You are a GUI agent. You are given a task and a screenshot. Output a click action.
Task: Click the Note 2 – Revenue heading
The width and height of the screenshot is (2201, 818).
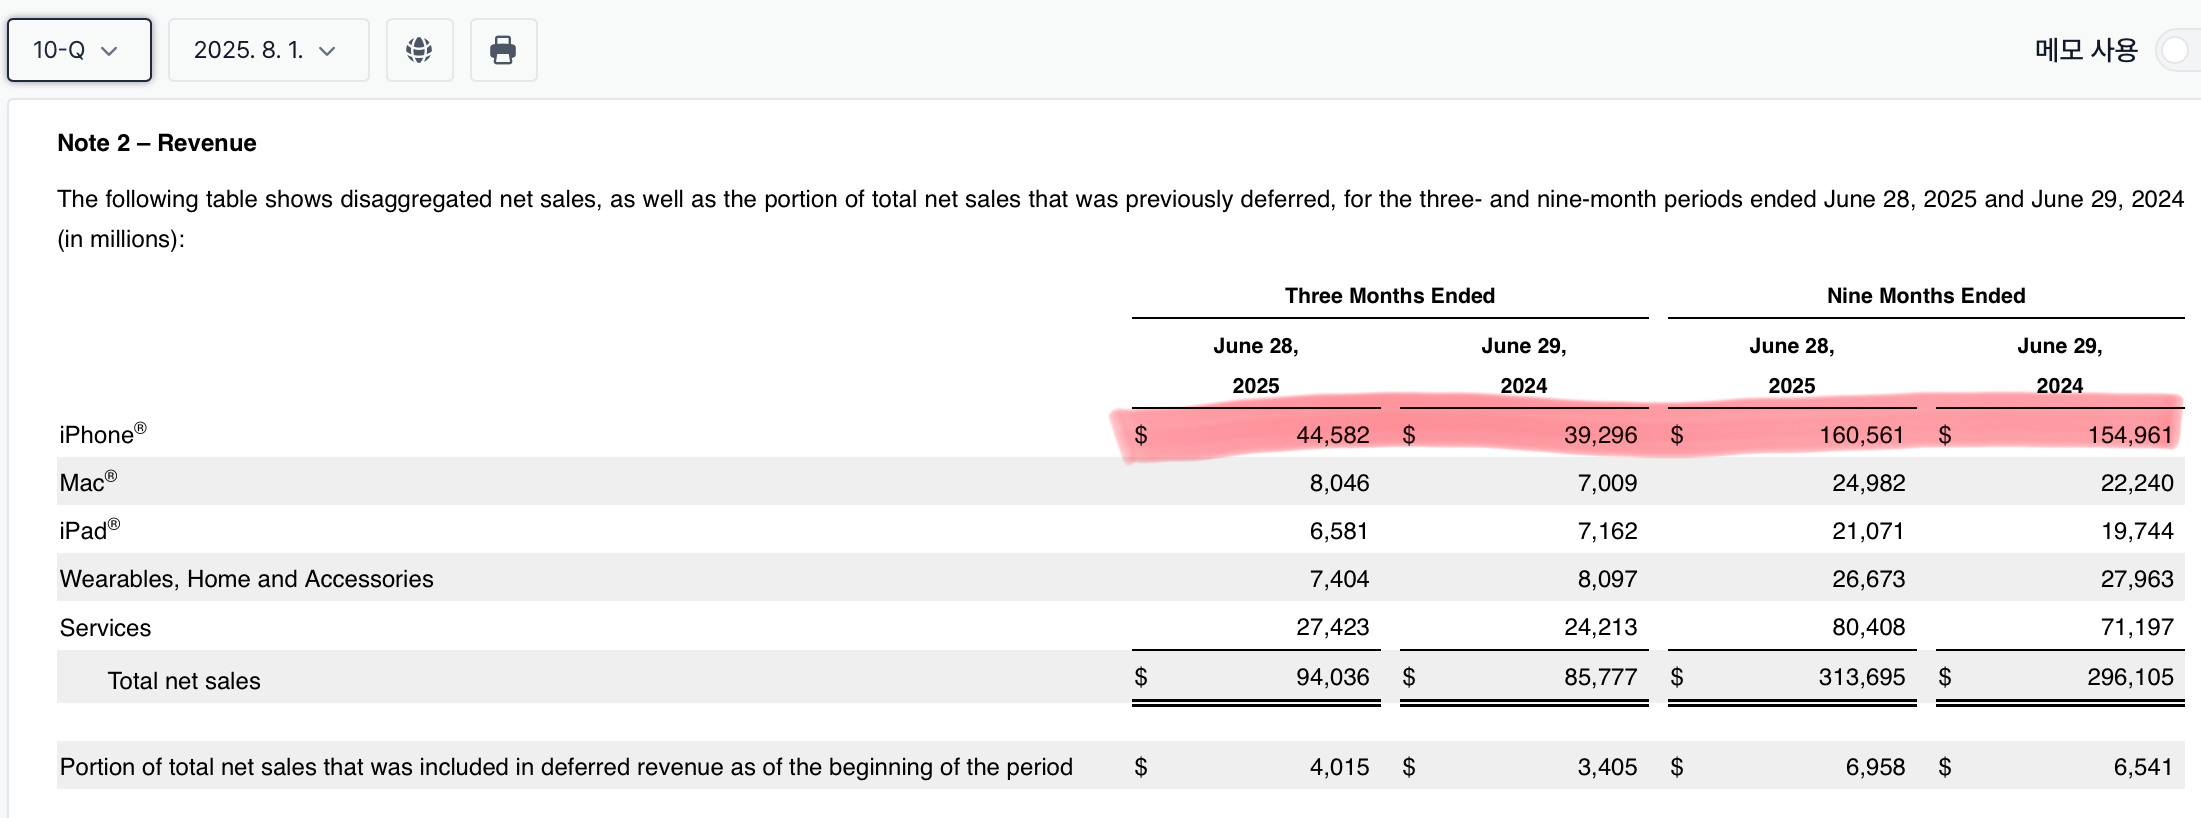coord(157,143)
